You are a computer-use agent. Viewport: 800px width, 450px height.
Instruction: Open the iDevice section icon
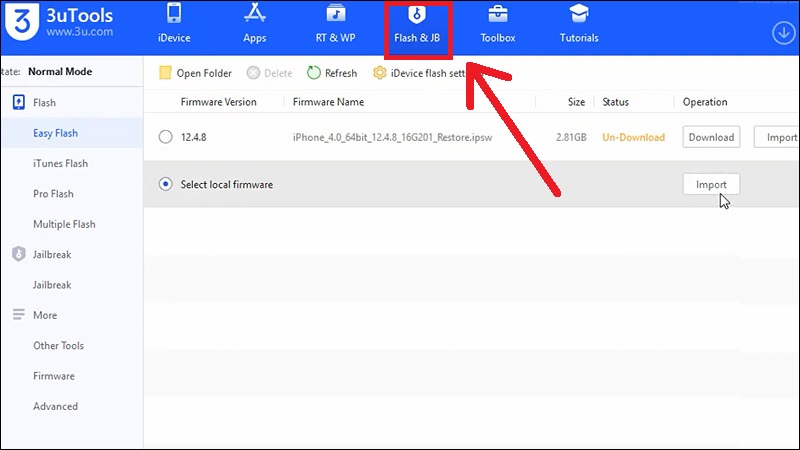tap(173, 16)
